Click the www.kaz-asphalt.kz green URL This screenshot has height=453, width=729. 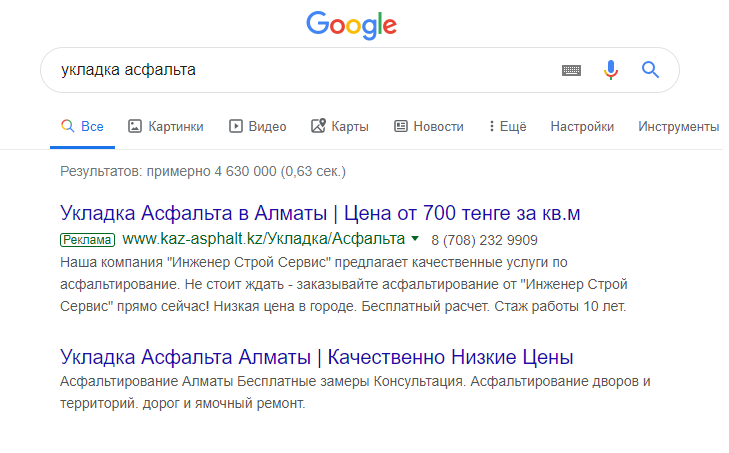point(264,240)
